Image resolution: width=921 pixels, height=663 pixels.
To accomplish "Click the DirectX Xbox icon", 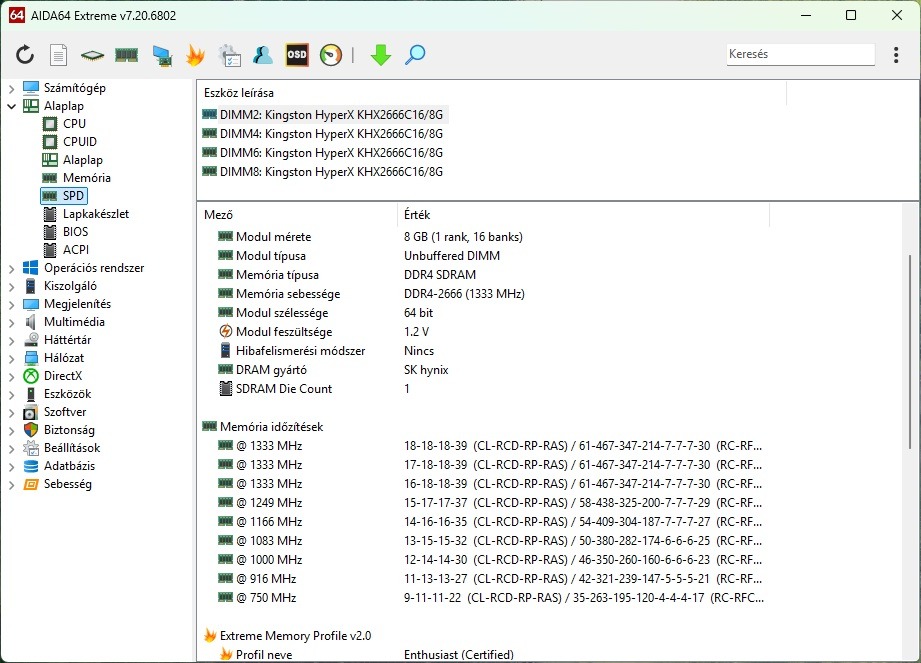I will click(31, 376).
